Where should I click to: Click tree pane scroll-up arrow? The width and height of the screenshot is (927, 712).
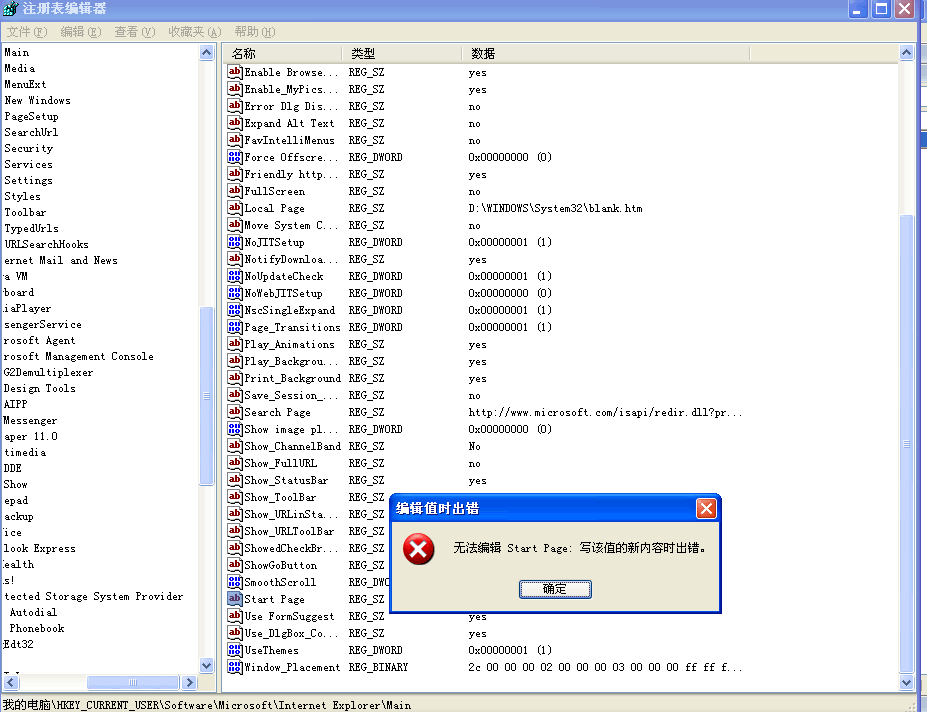(206, 53)
